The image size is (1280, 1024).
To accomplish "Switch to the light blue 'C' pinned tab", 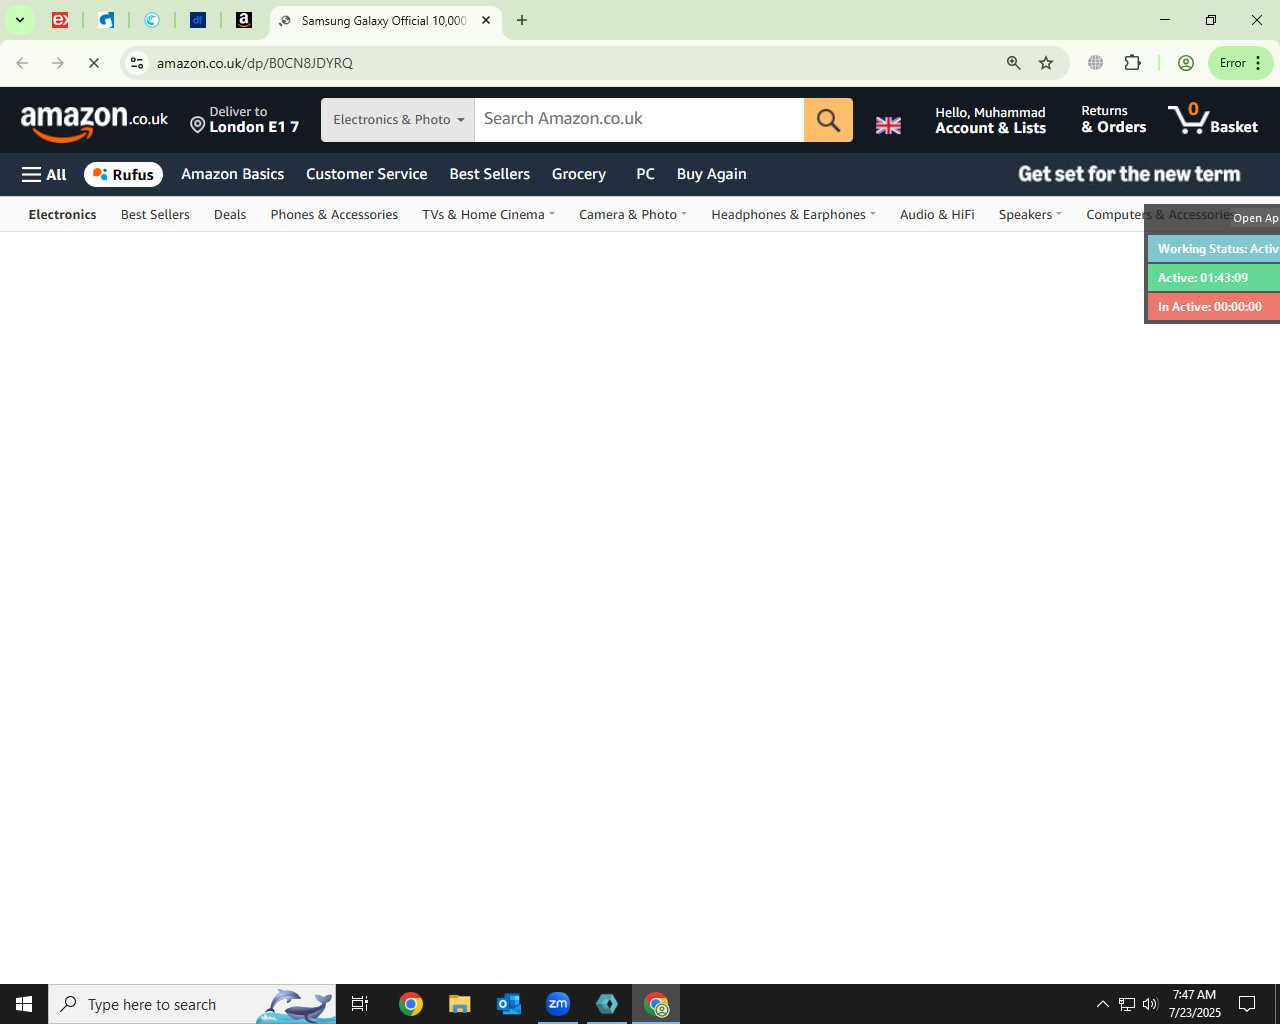I will [x=152, y=20].
